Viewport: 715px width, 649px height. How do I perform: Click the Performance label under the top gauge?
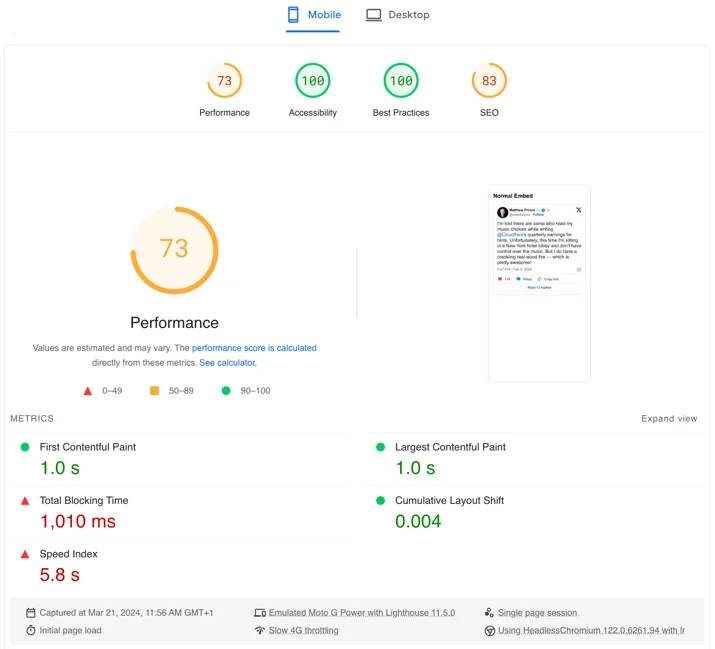[224, 113]
